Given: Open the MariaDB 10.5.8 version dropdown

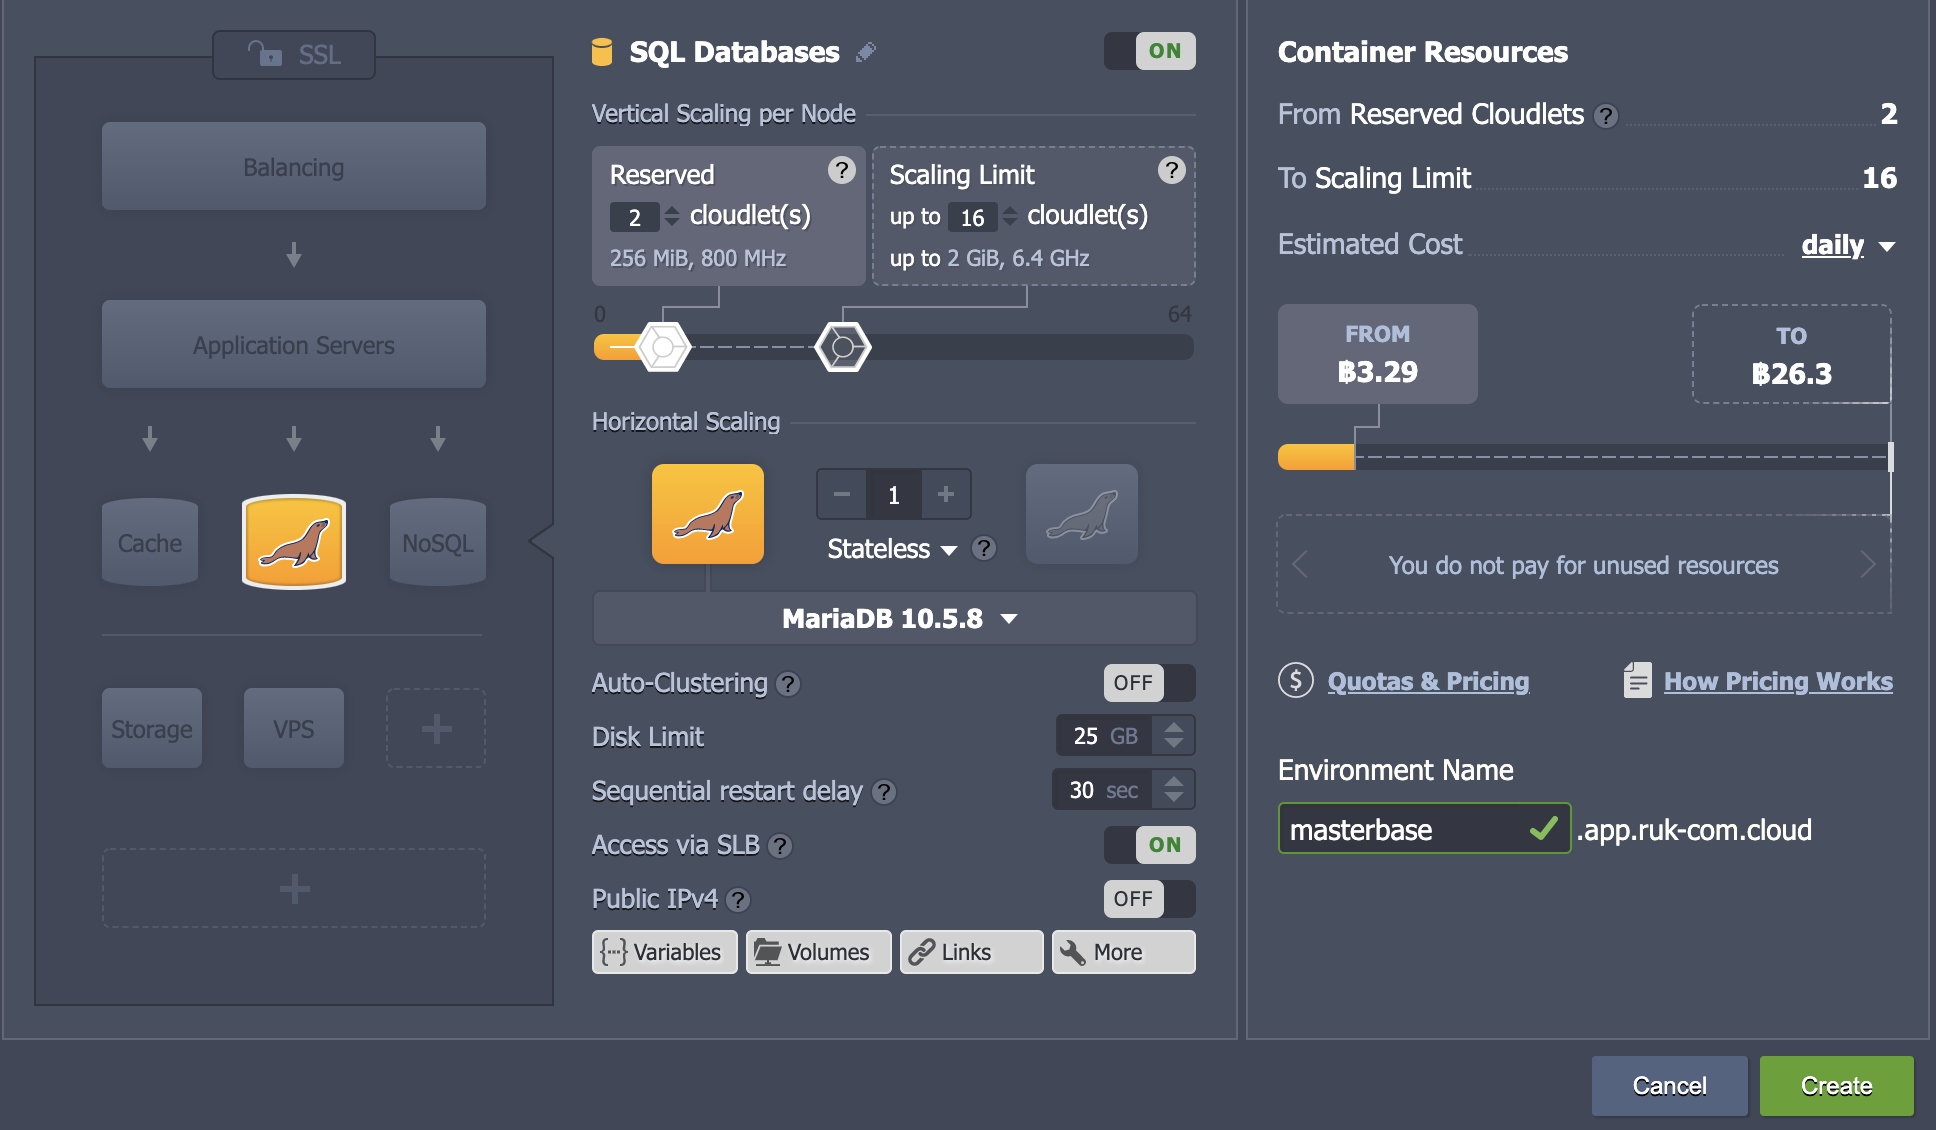Looking at the screenshot, I should (894, 618).
